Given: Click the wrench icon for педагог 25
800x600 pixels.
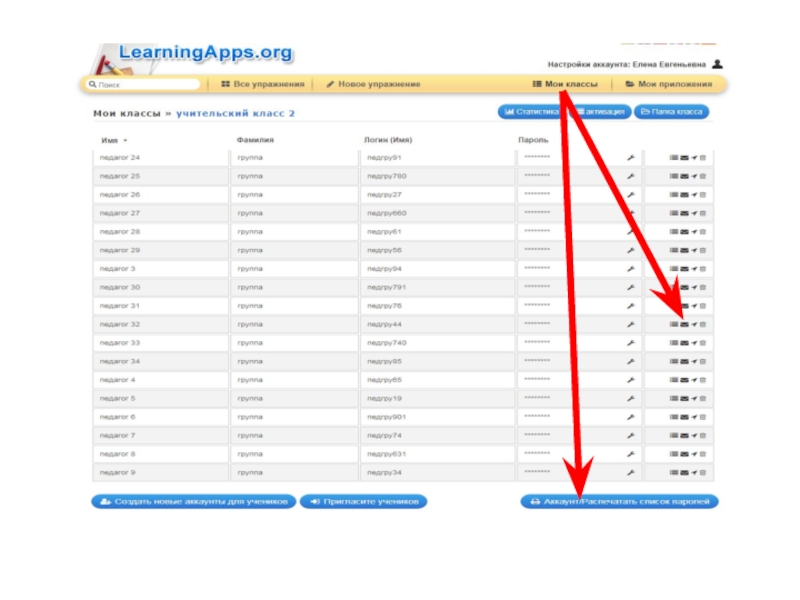Looking at the screenshot, I should tap(631, 176).
